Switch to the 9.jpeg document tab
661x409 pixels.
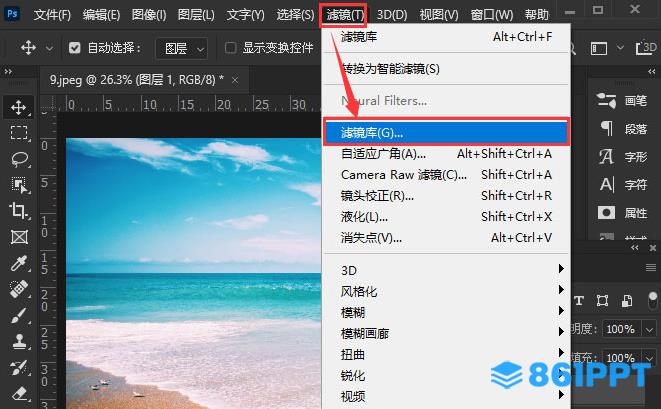point(137,79)
